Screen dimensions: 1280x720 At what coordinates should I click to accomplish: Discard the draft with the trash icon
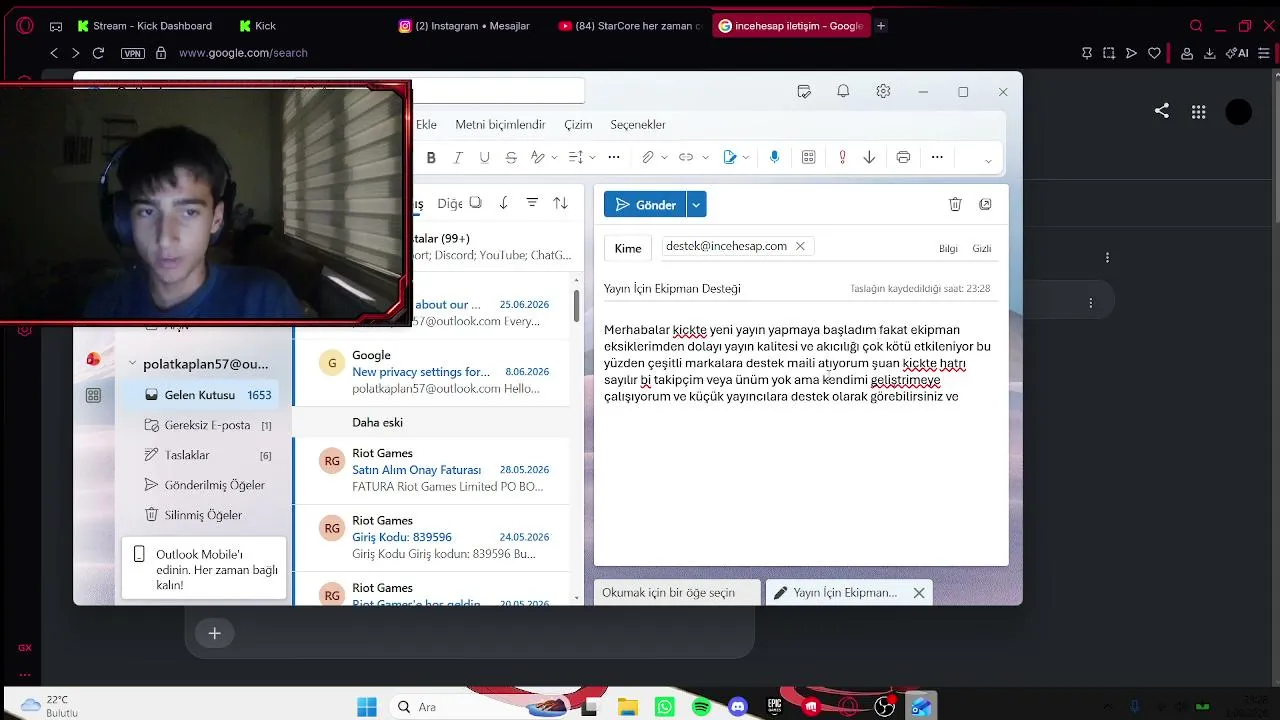tap(955, 204)
